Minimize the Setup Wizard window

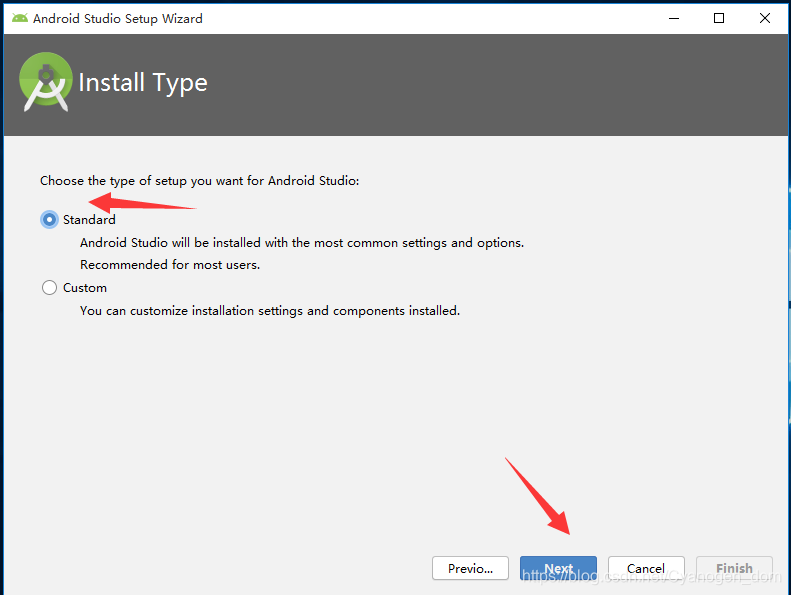[x=674, y=18]
